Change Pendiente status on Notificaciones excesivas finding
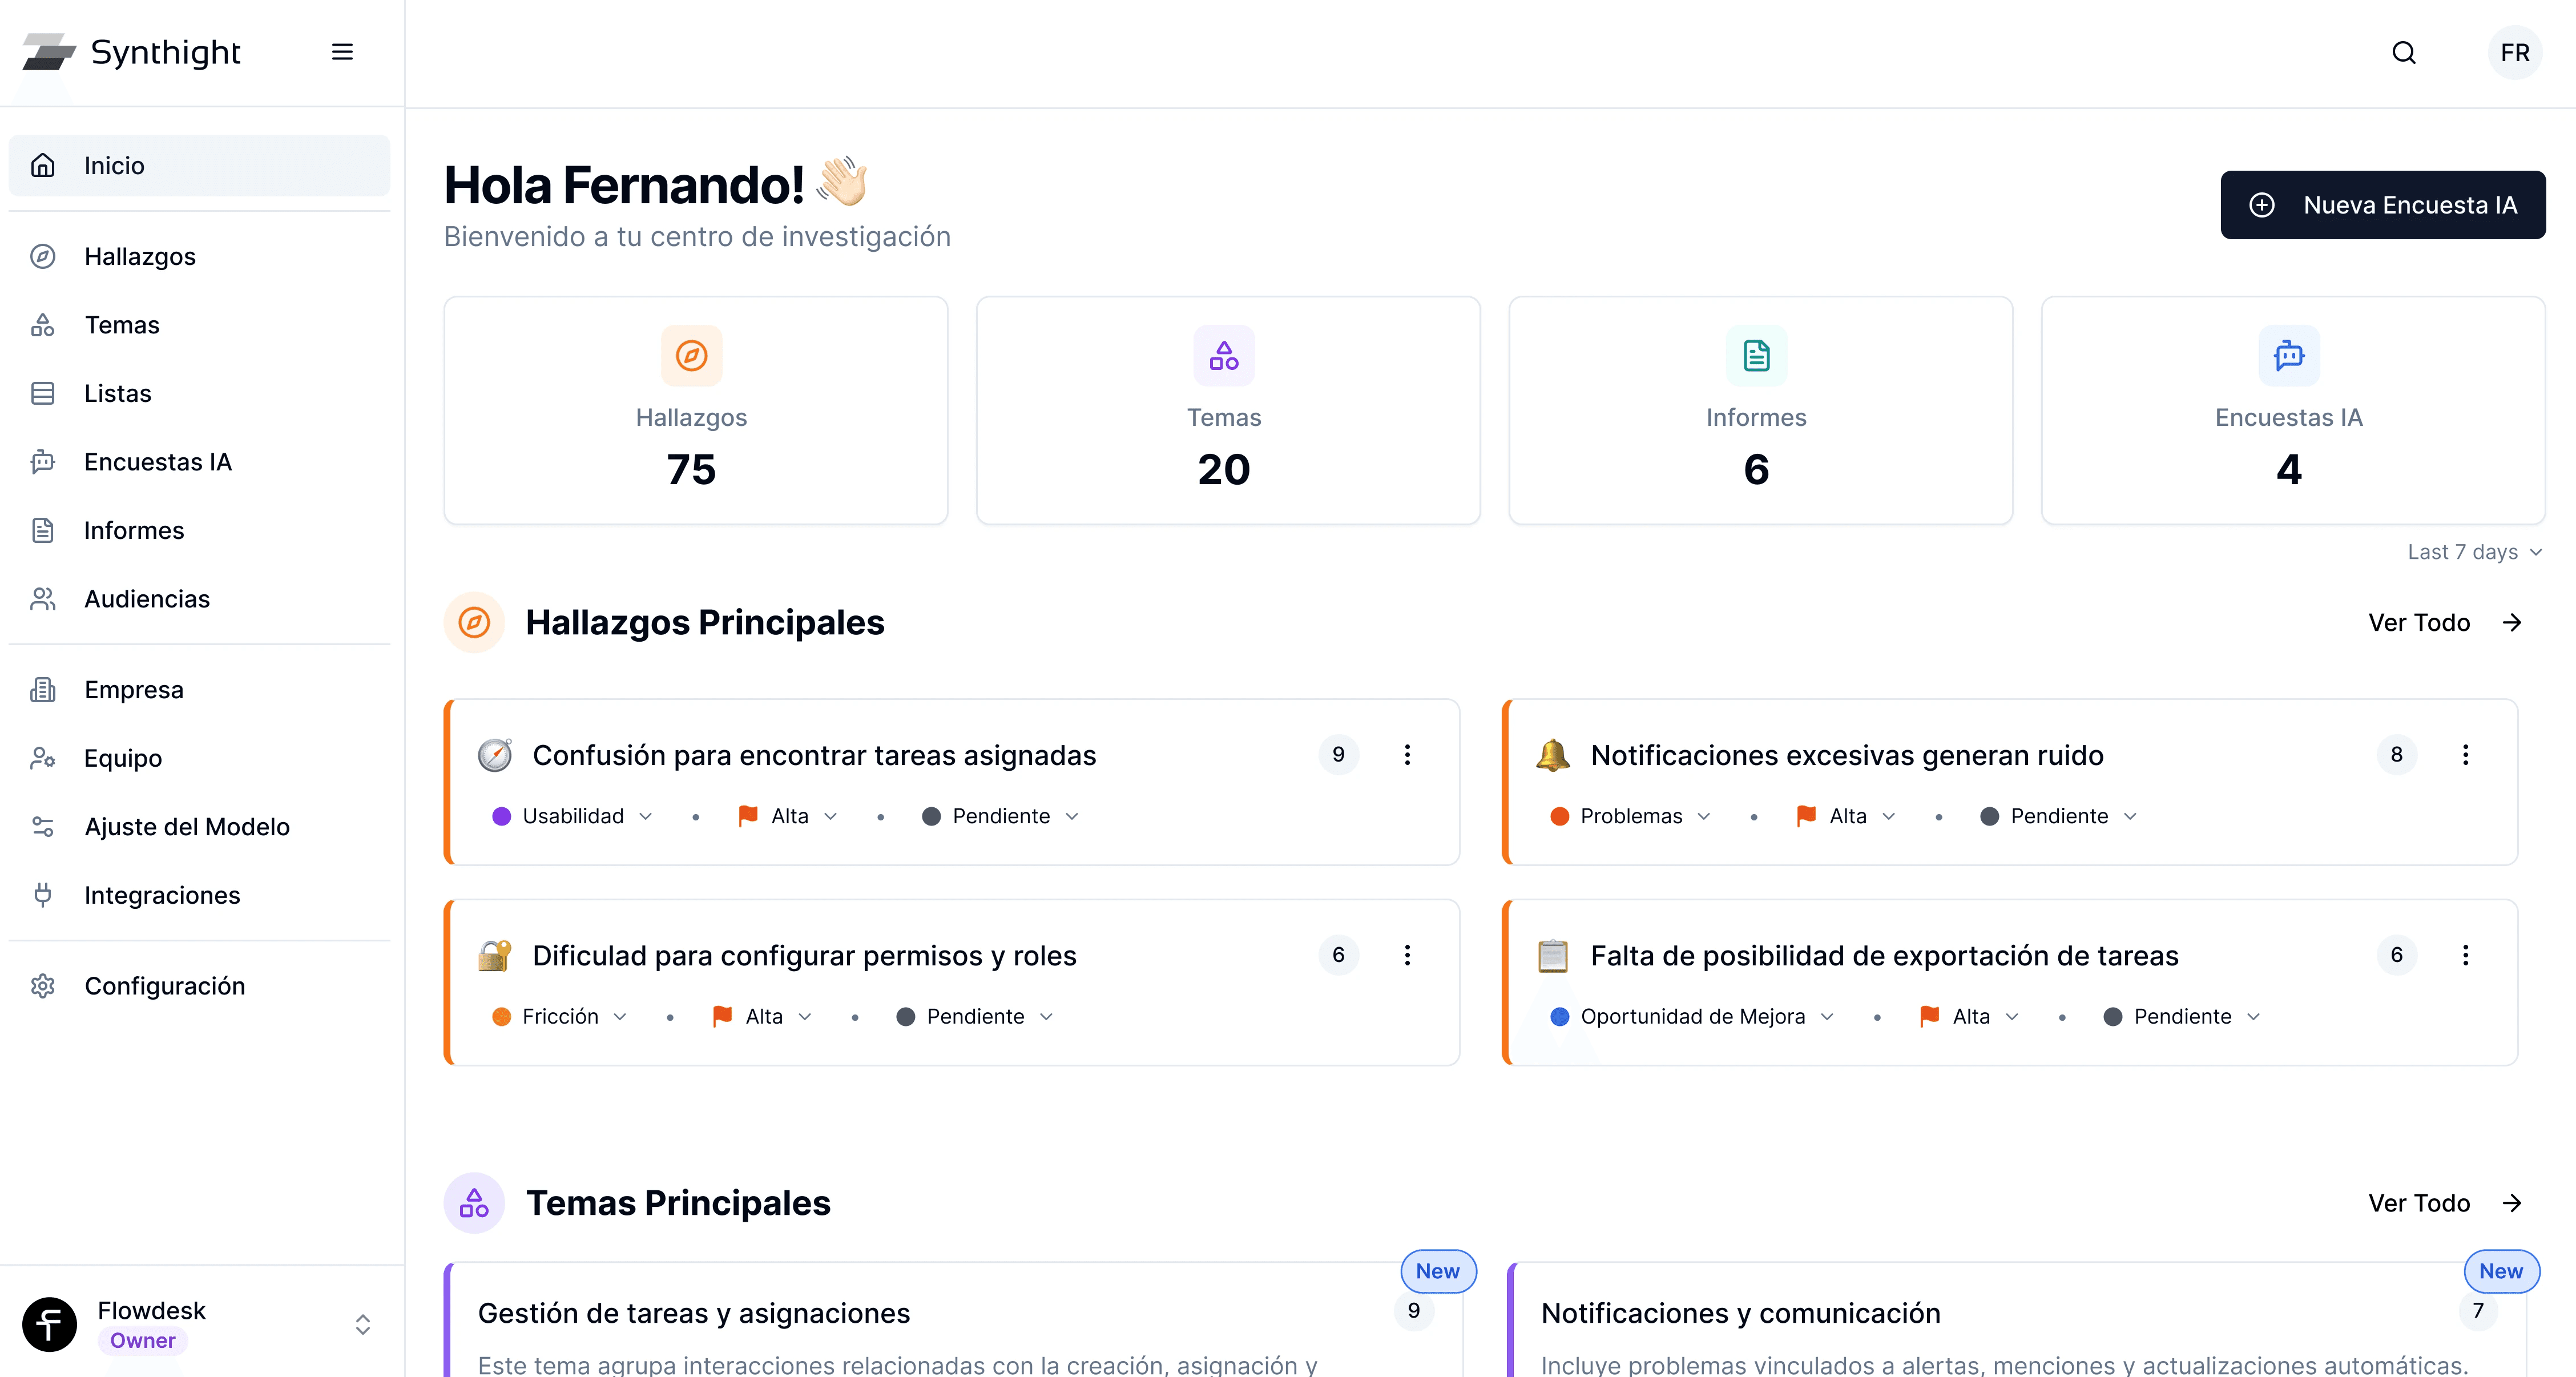The width and height of the screenshot is (2576, 1377). tap(2057, 816)
